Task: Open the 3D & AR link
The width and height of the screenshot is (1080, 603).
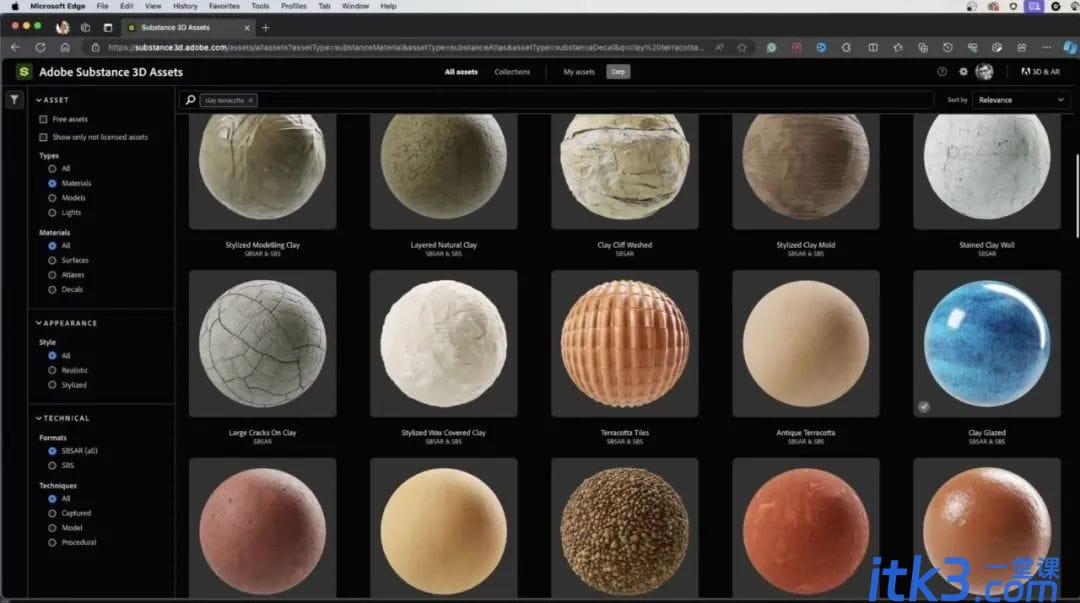Action: pos(1040,72)
